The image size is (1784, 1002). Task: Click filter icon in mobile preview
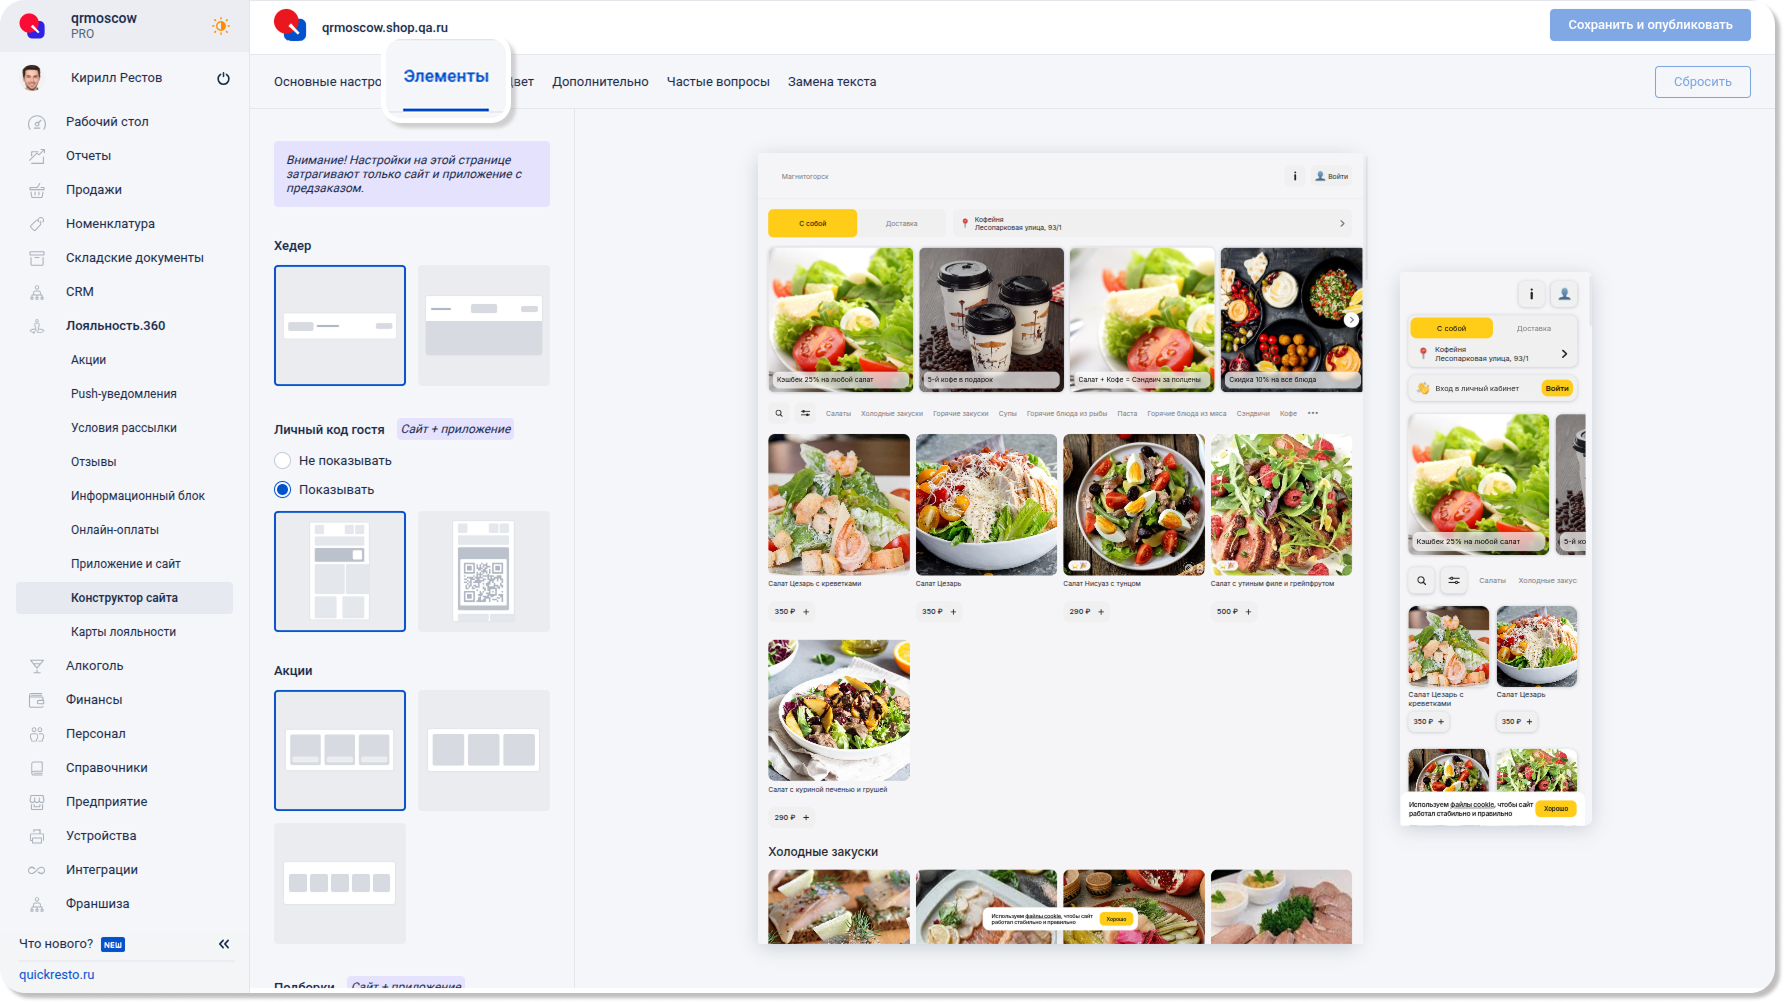tap(1454, 580)
